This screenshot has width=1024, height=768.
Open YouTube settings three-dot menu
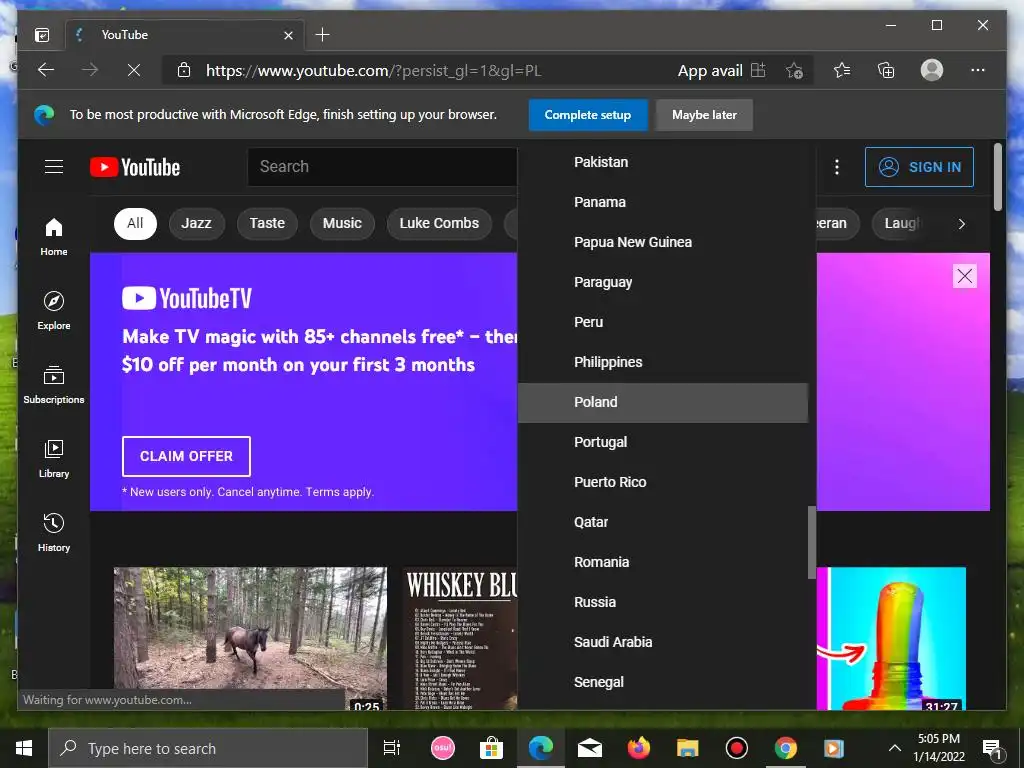tap(837, 167)
